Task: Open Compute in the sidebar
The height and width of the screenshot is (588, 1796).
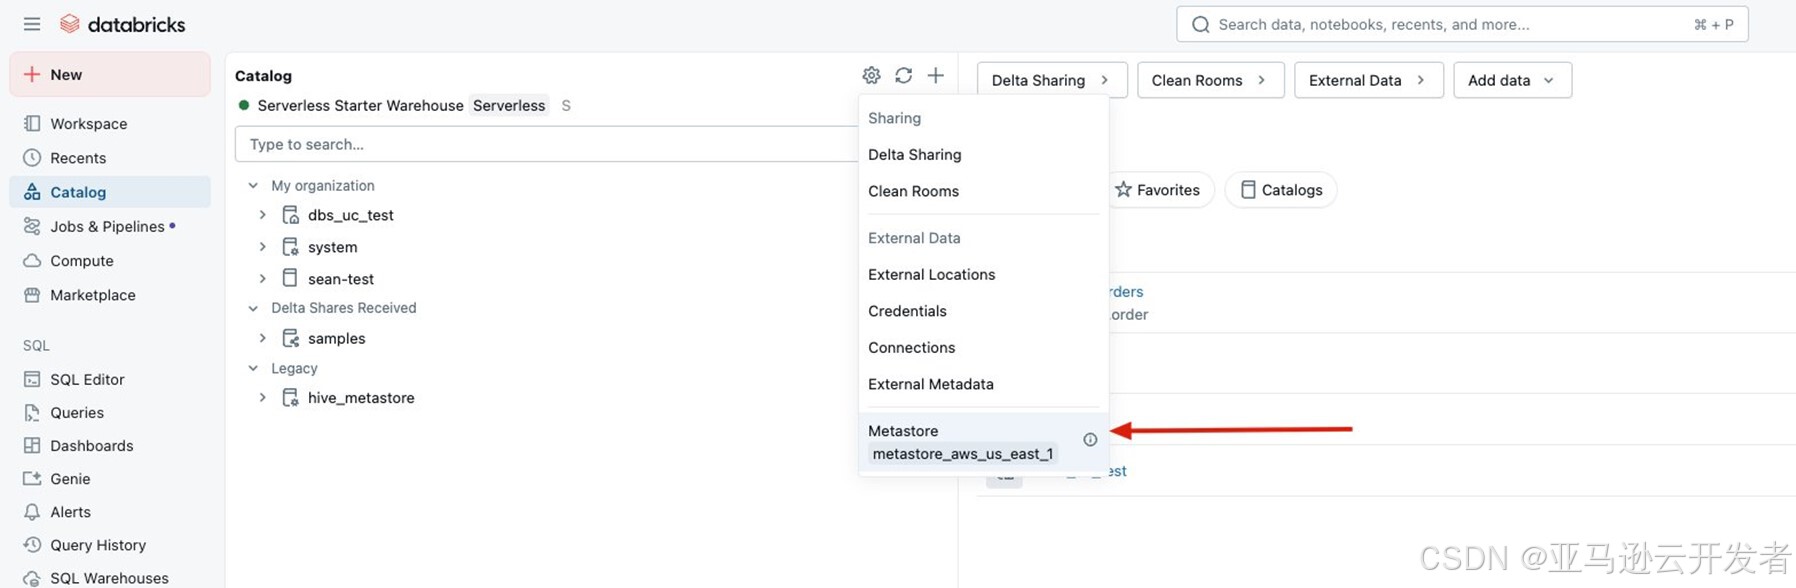Action: tap(110, 260)
